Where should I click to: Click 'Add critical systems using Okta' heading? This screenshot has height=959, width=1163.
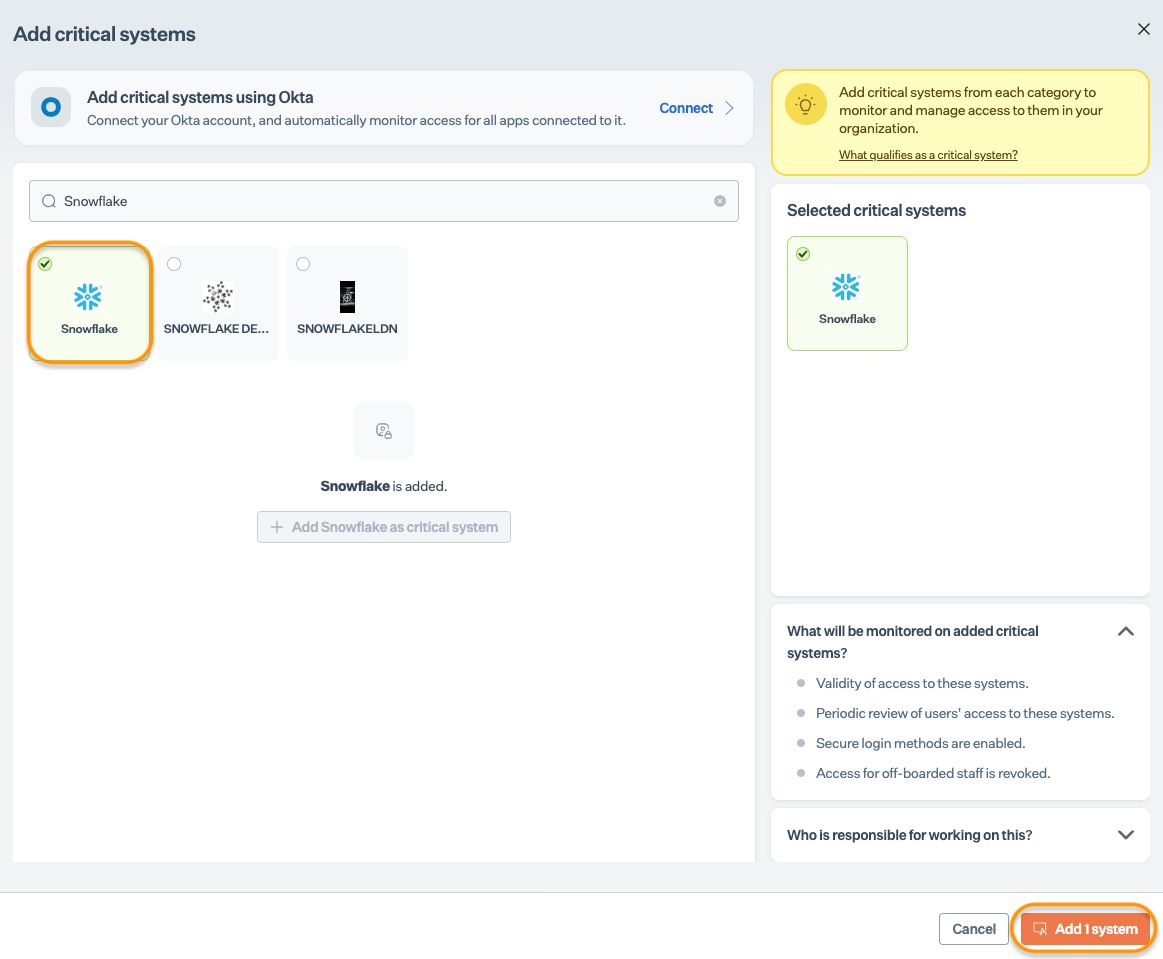200,97
